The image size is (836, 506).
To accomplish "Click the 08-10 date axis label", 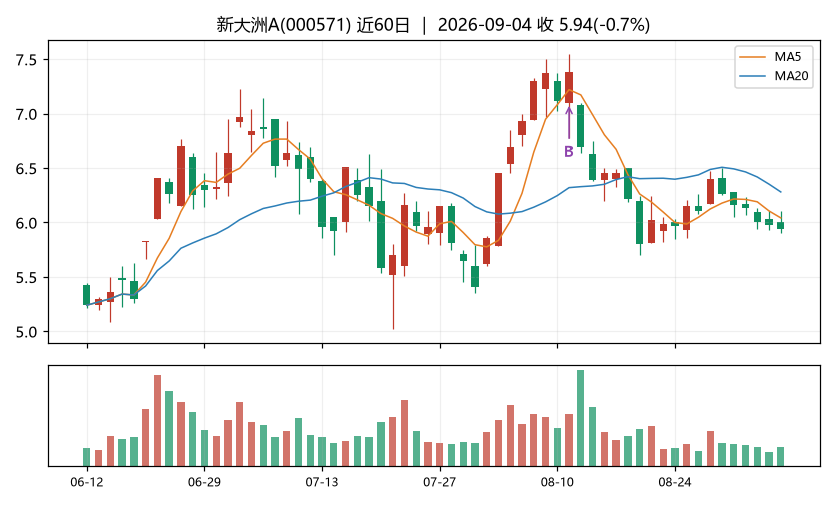I will coord(557,482).
